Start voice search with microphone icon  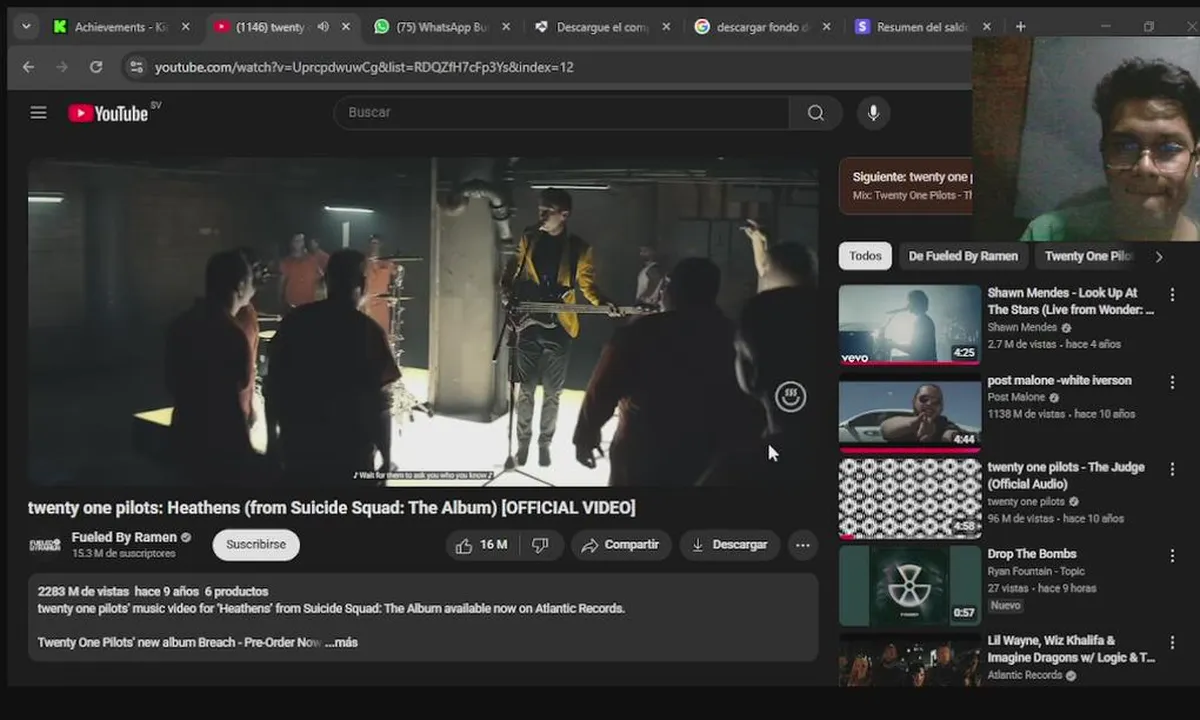(x=873, y=113)
